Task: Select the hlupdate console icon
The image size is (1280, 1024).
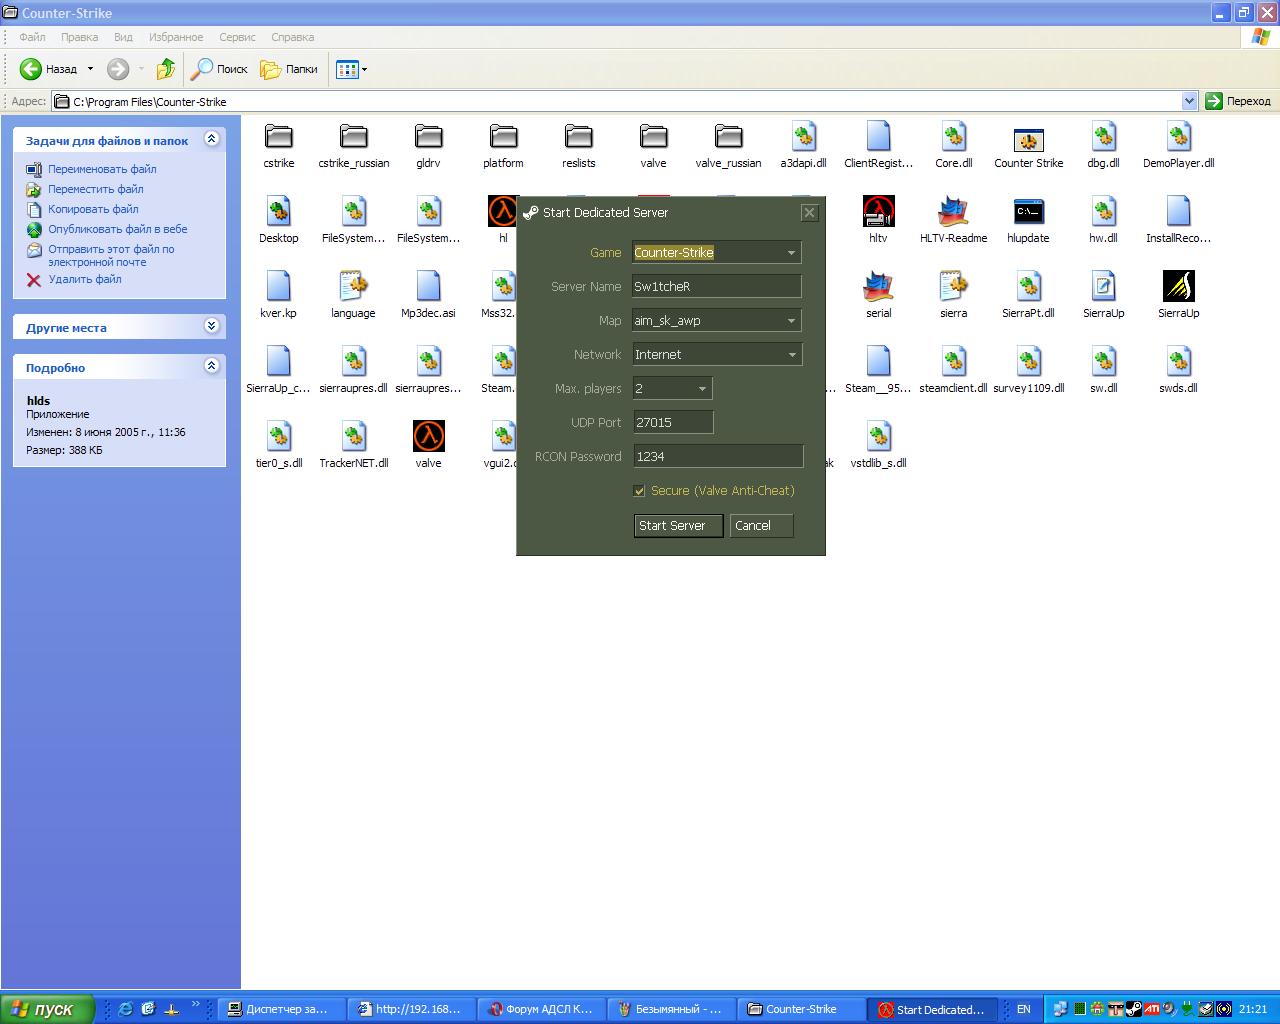Action: [x=1028, y=212]
